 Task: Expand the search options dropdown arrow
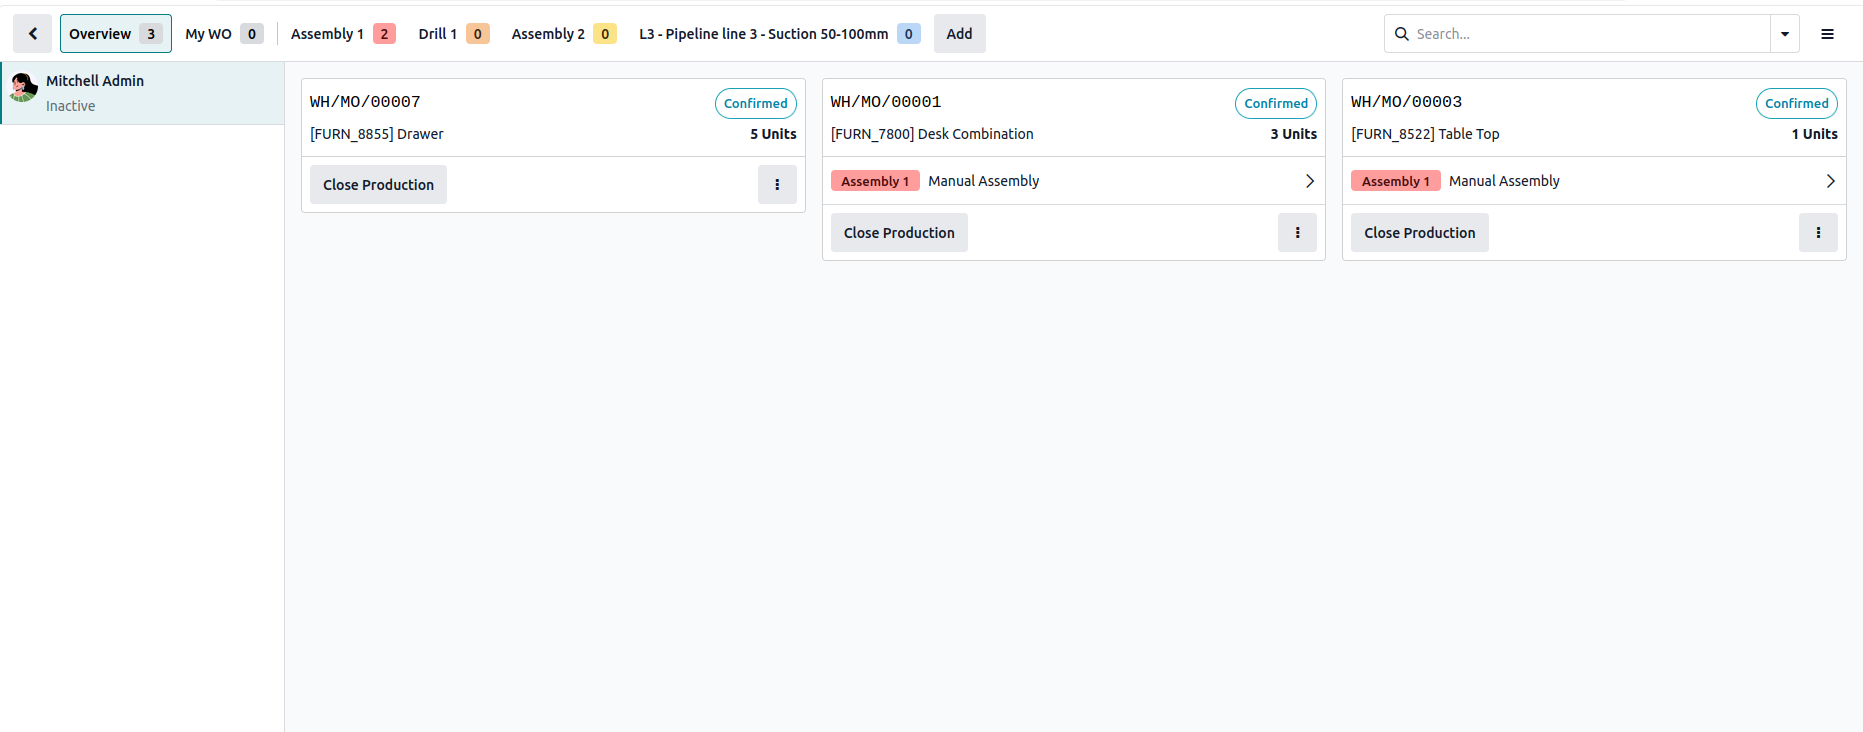[1785, 34]
